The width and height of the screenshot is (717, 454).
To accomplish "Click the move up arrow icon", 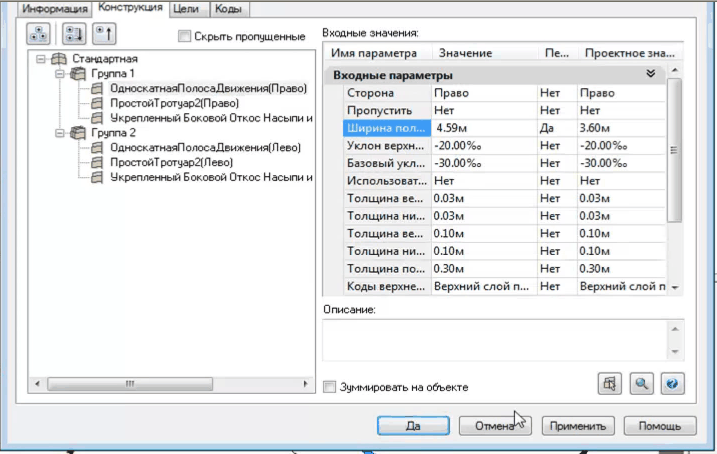I will click(103, 35).
